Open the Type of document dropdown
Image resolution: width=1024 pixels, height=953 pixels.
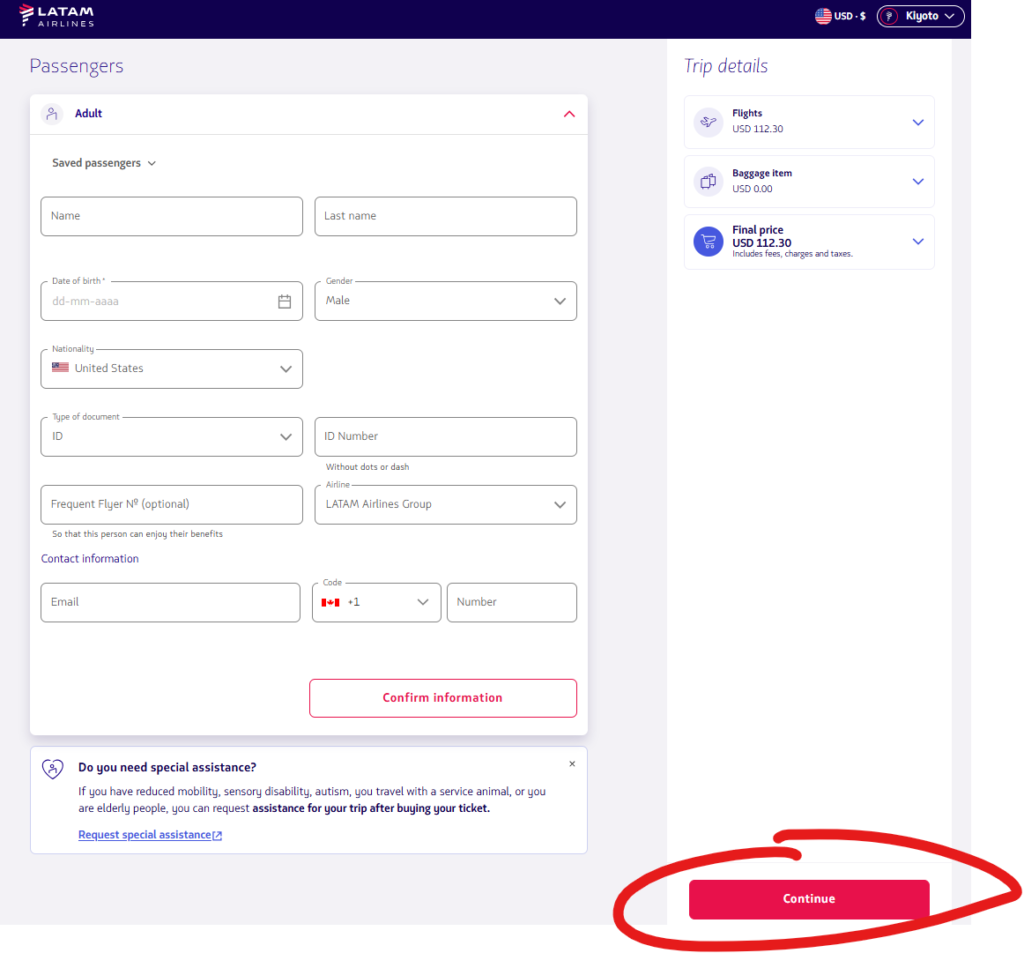tap(171, 437)
